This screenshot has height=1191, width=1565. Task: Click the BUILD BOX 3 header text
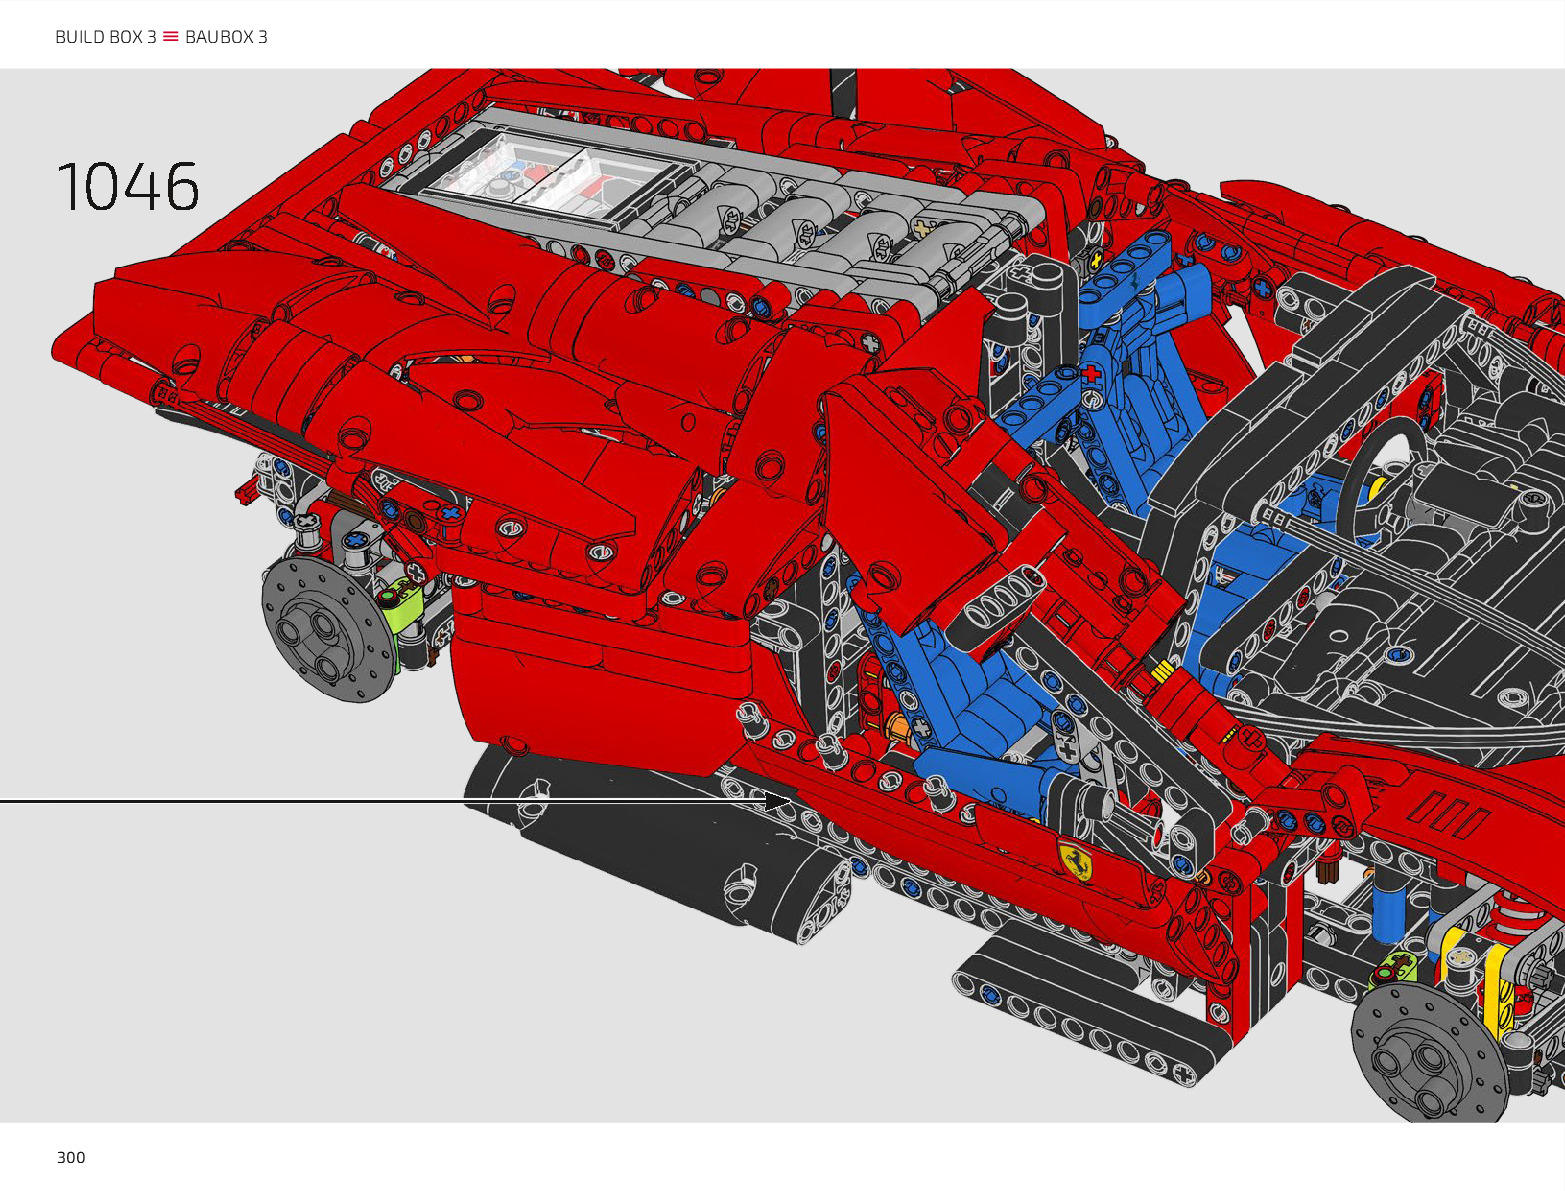pos(106,37)
